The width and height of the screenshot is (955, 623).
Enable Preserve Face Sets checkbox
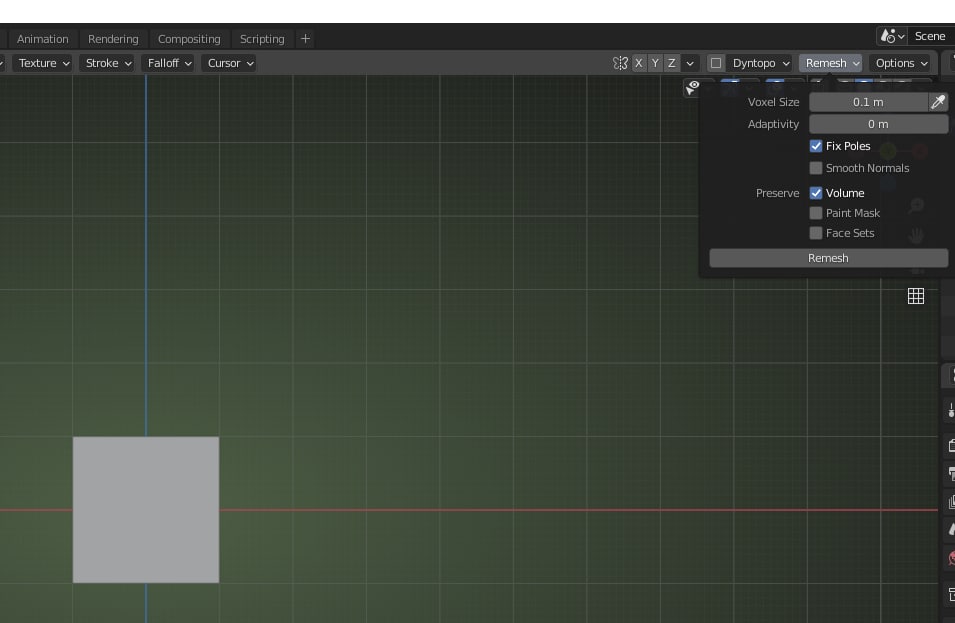click(x=816, y=233)
